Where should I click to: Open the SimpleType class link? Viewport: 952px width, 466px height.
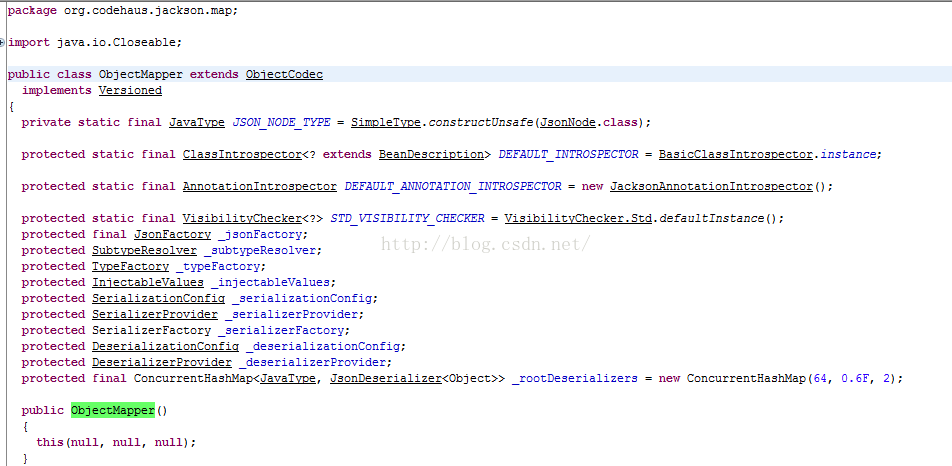(x=386, y=123)
